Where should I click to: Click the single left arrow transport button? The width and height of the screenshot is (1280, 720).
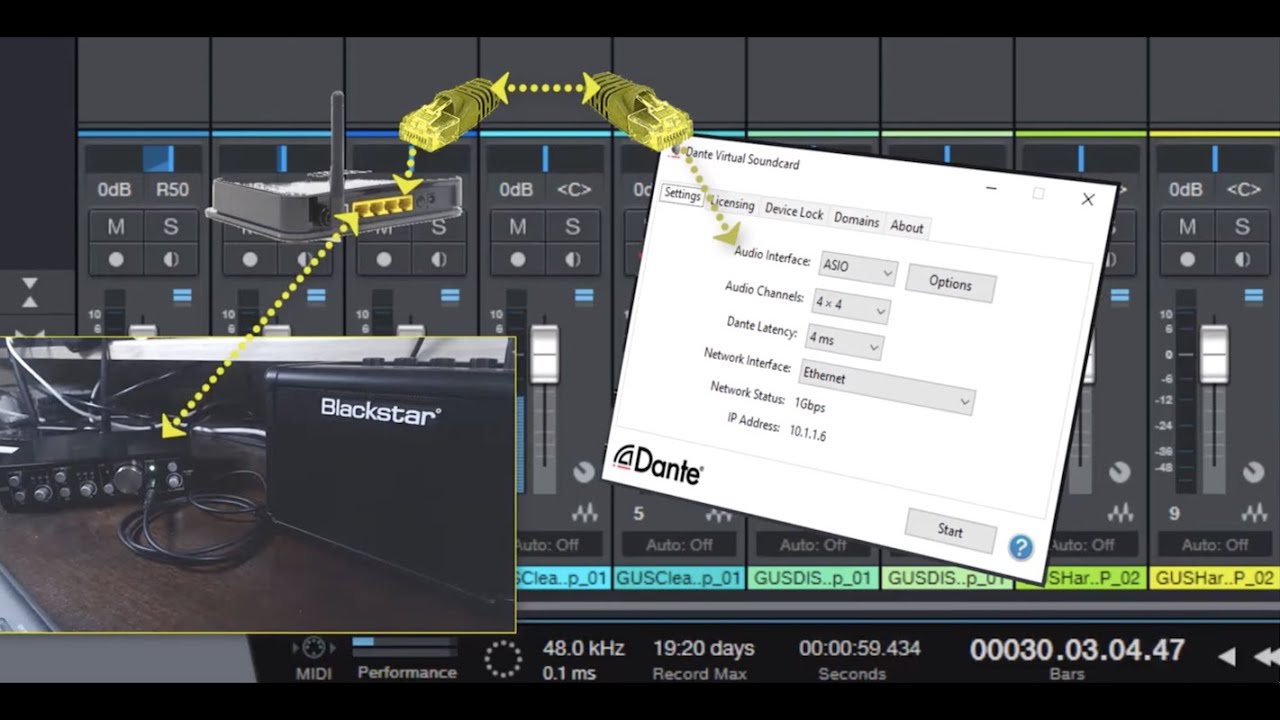click(1227, 656)
